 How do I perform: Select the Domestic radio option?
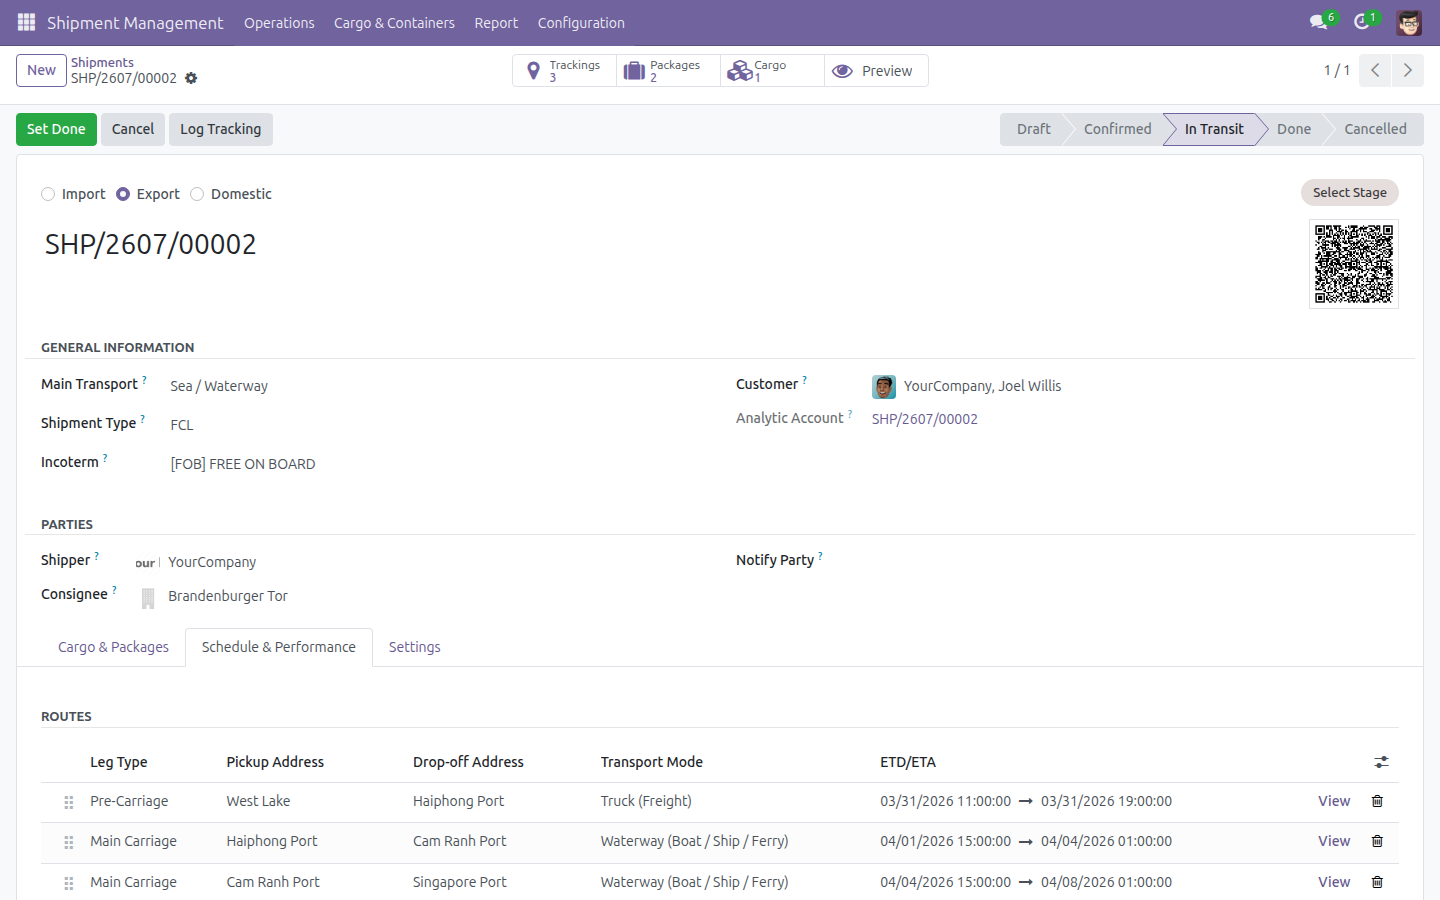coord(197,194)
